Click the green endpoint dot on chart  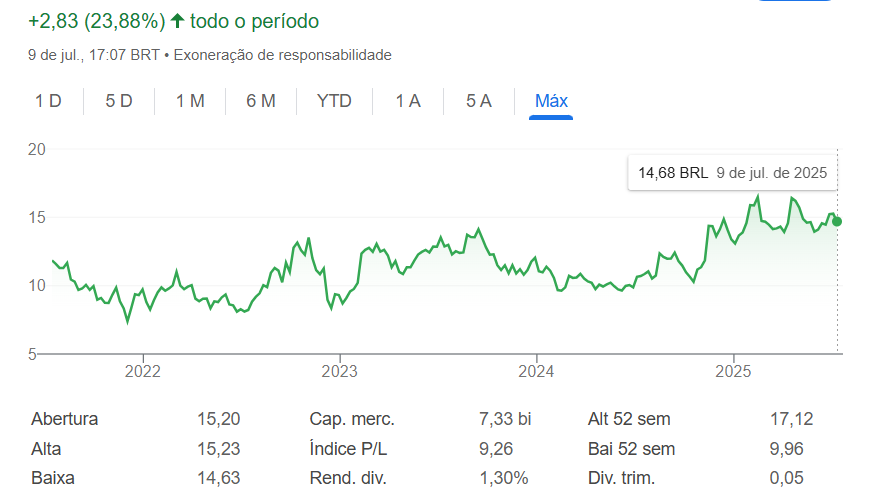click(x=837, y=221)
